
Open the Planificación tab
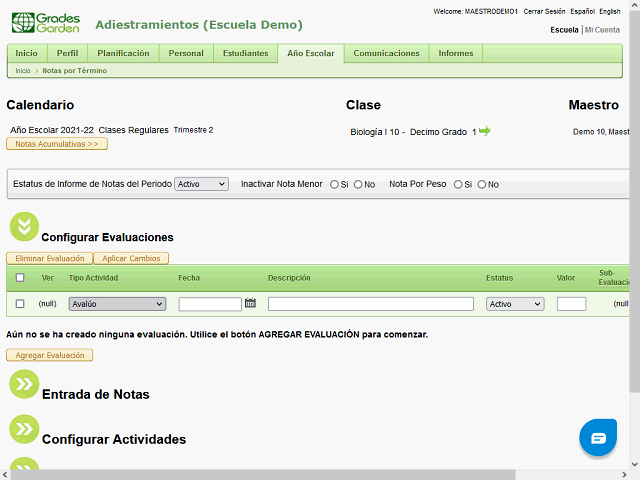tap(123, 53)
